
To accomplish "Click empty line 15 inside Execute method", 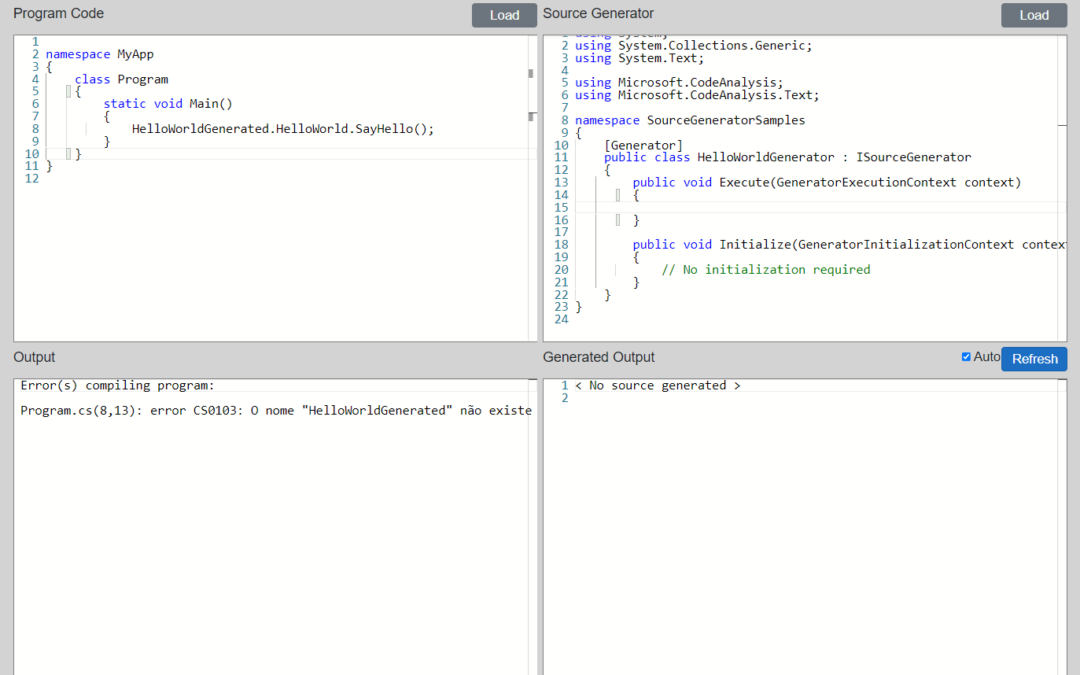I will [x=800, y=207].
